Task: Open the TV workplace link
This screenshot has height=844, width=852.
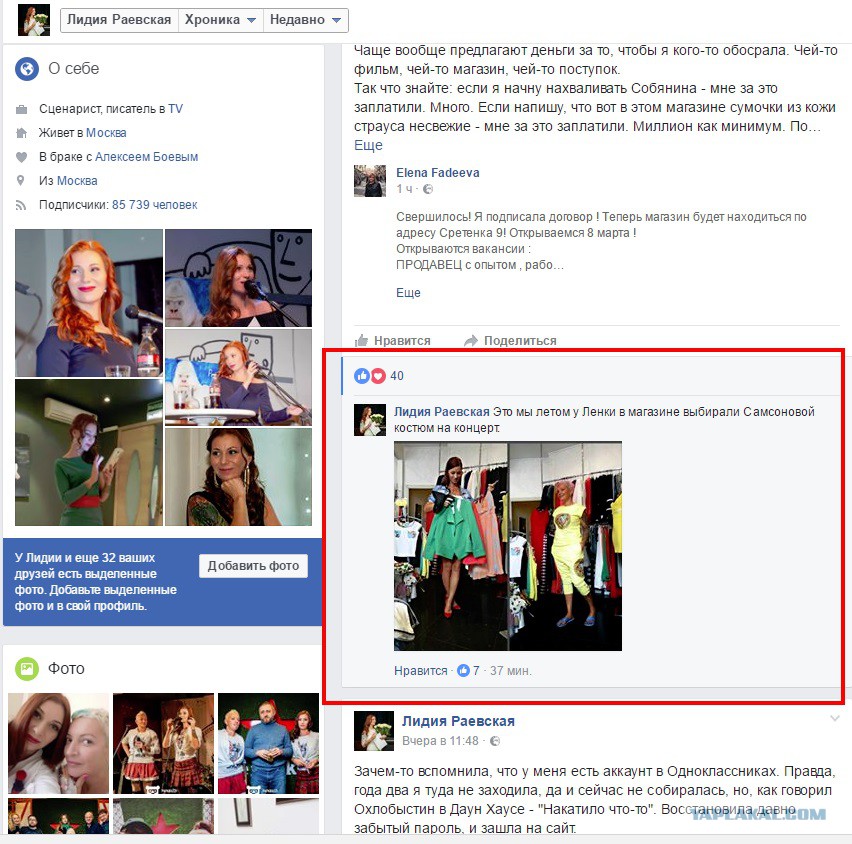Action: coord(176,109)
